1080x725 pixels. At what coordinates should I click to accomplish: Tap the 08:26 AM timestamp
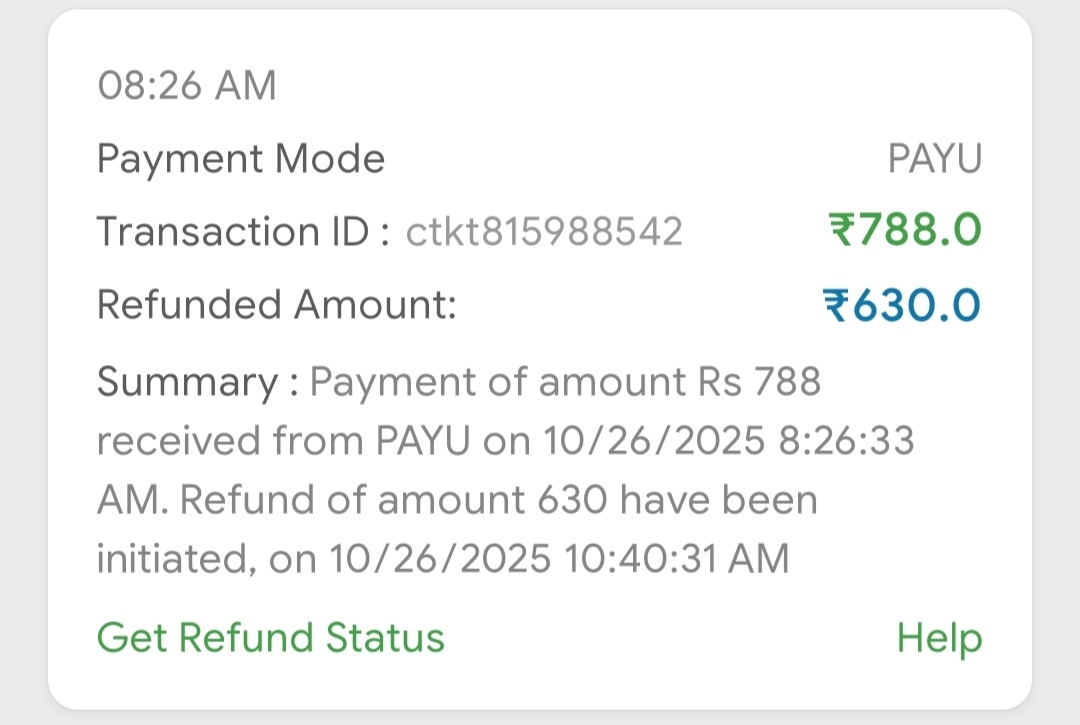click(x=186, y=87)
